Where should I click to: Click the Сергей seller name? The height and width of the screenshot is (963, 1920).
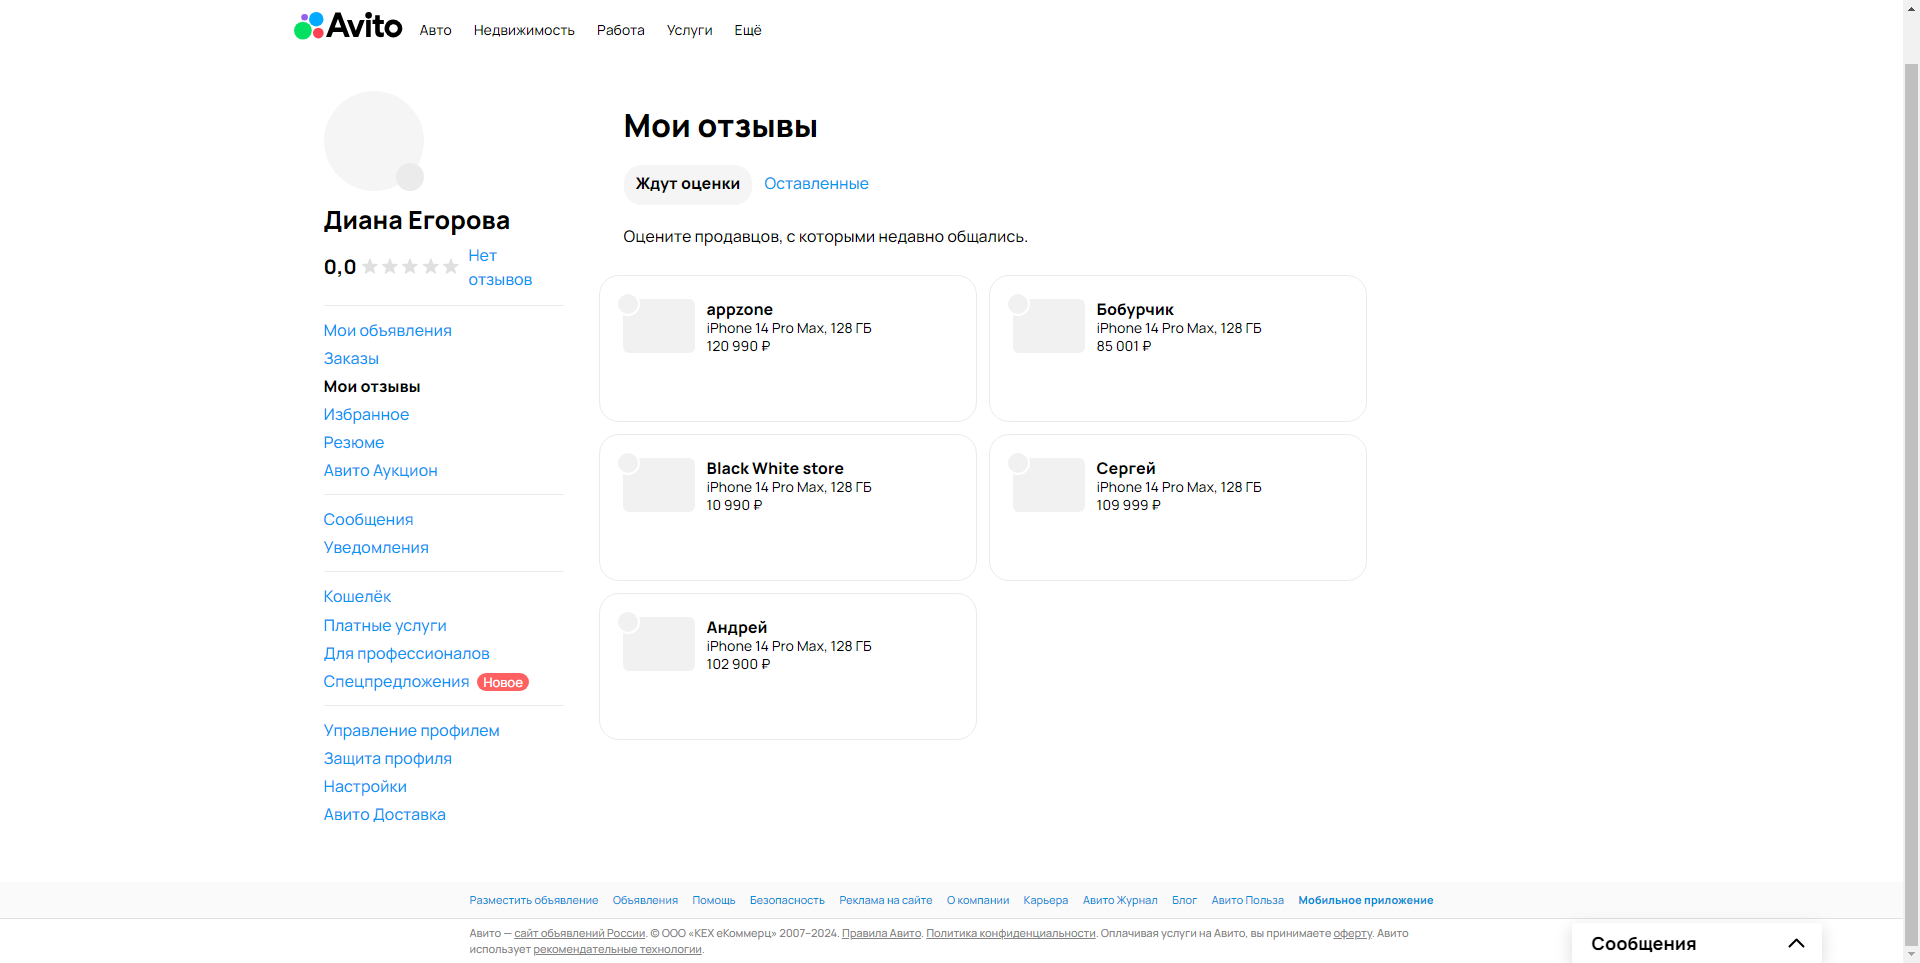(x=1126, y=469)
